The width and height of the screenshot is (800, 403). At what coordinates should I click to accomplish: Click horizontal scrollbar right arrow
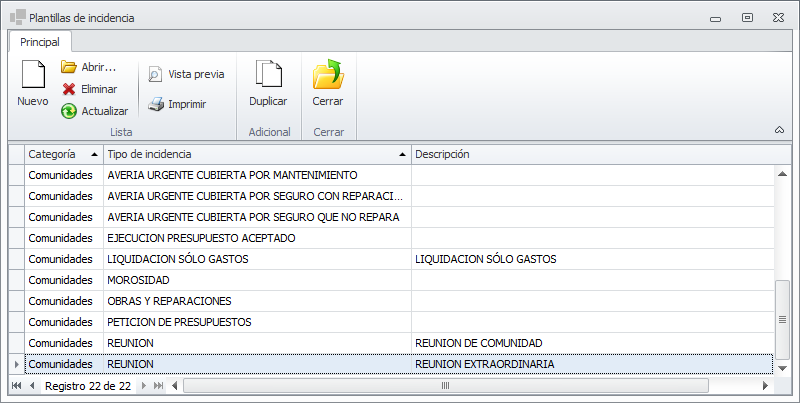[x=765, y=386]
